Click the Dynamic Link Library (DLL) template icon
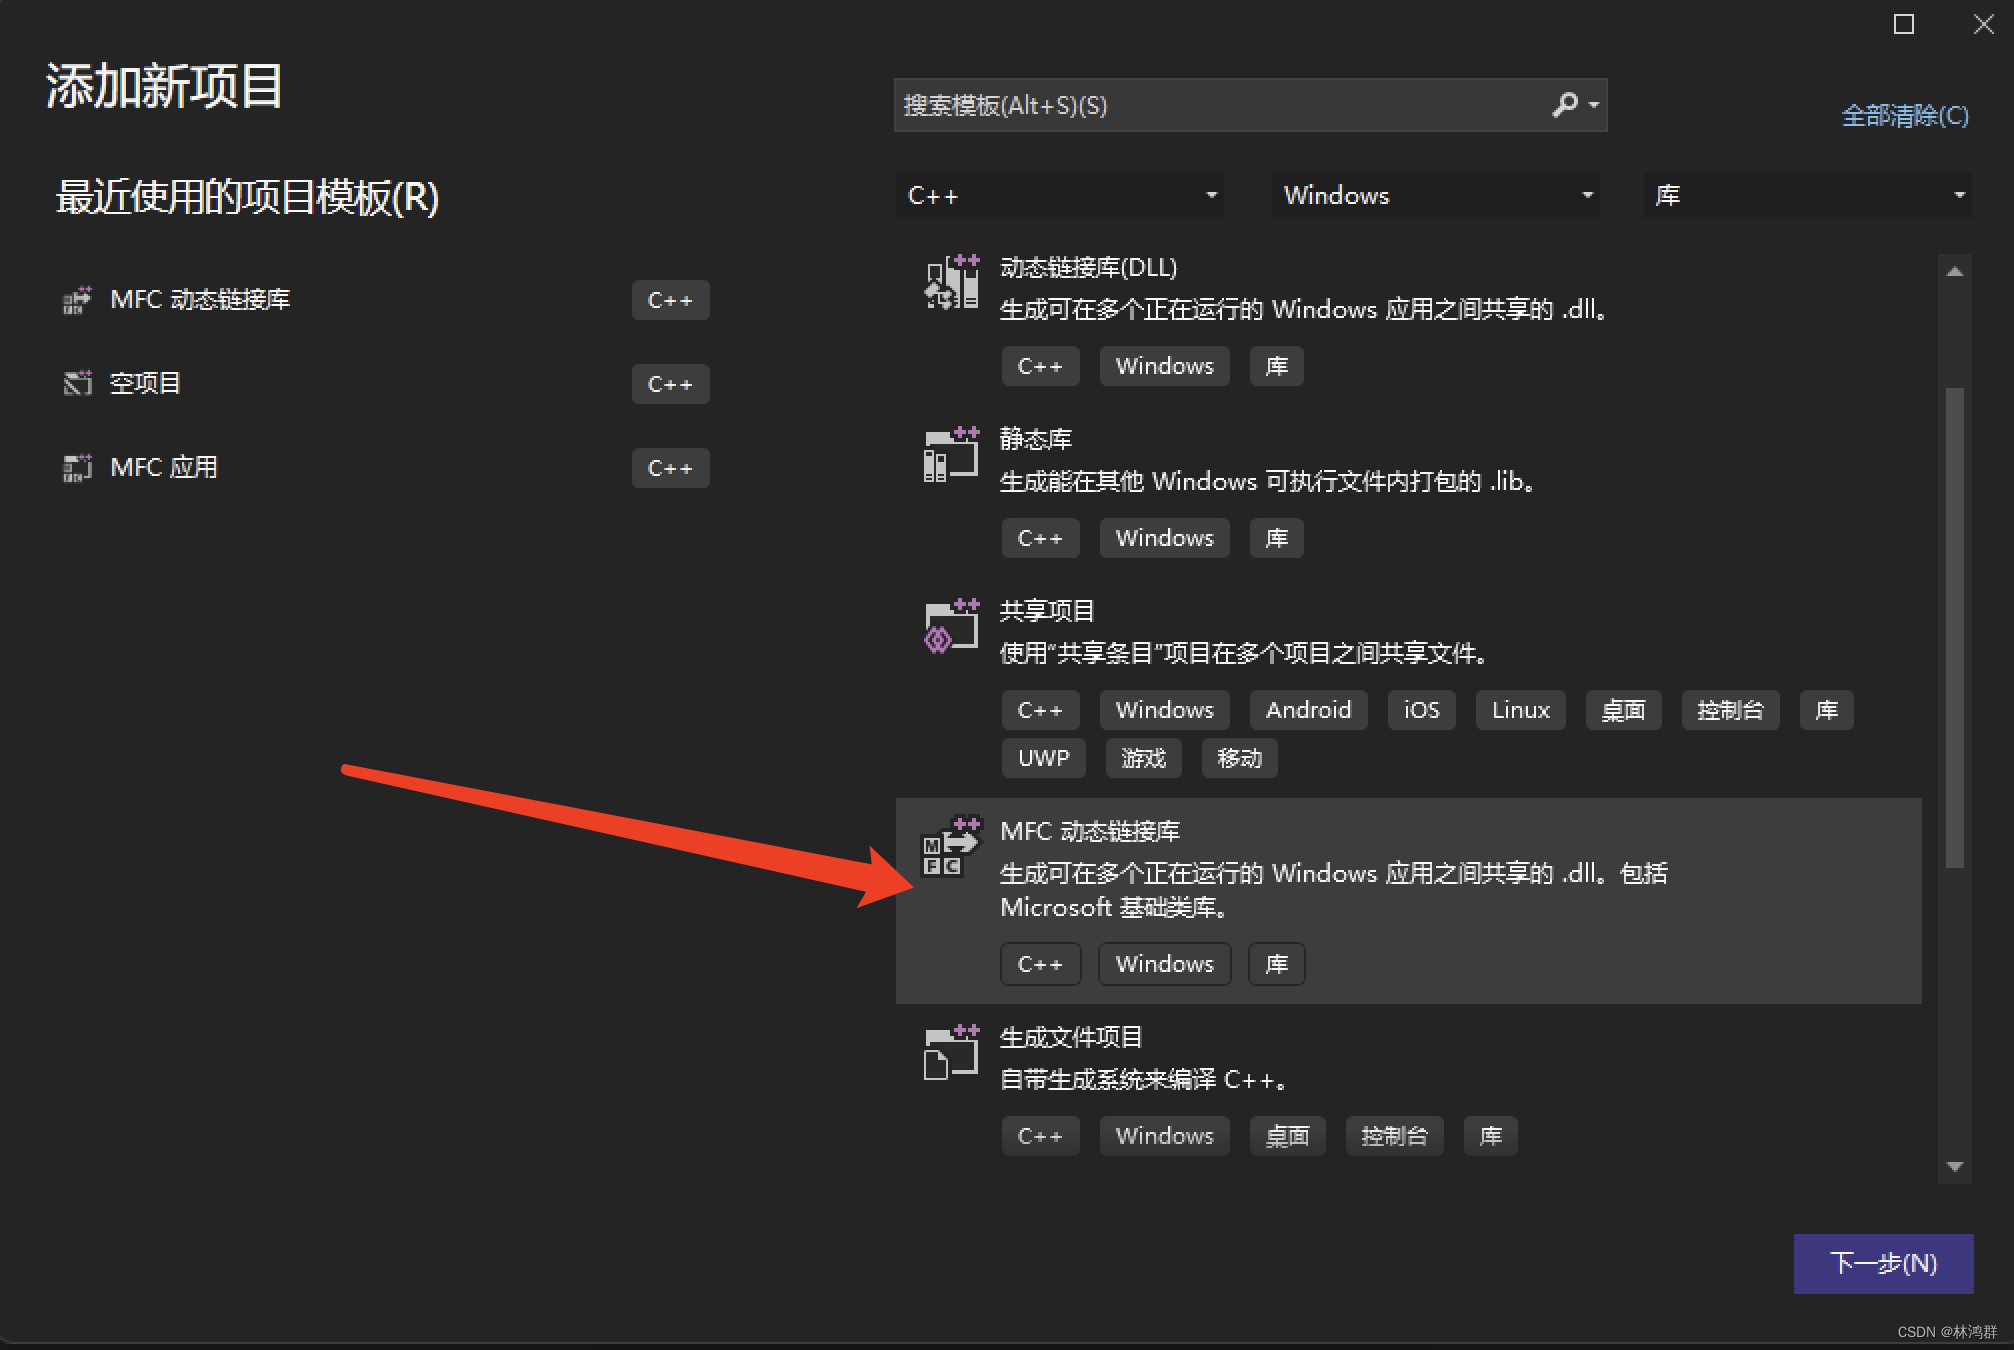The width and height of the screenshot is (2014, 1350). (x=951, y=282)
